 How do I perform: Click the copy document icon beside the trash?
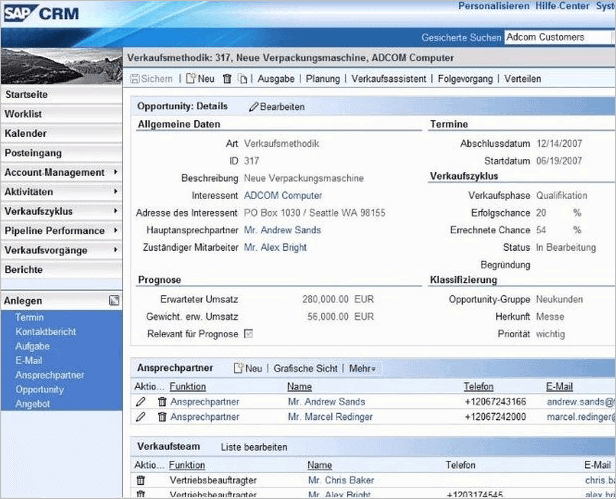(242, 78)
